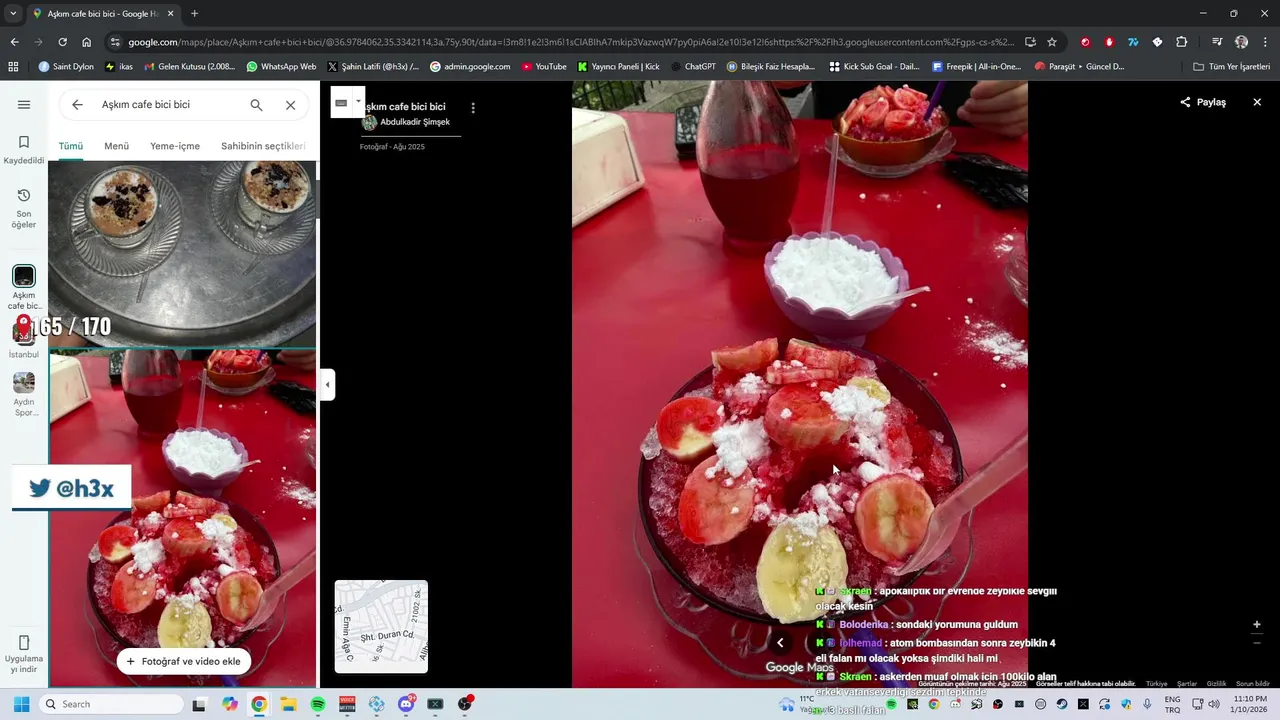Open the browser extensions puzzle icon
The height and width of the screenshot is (720, 1280).
[x=1181, y=42]
